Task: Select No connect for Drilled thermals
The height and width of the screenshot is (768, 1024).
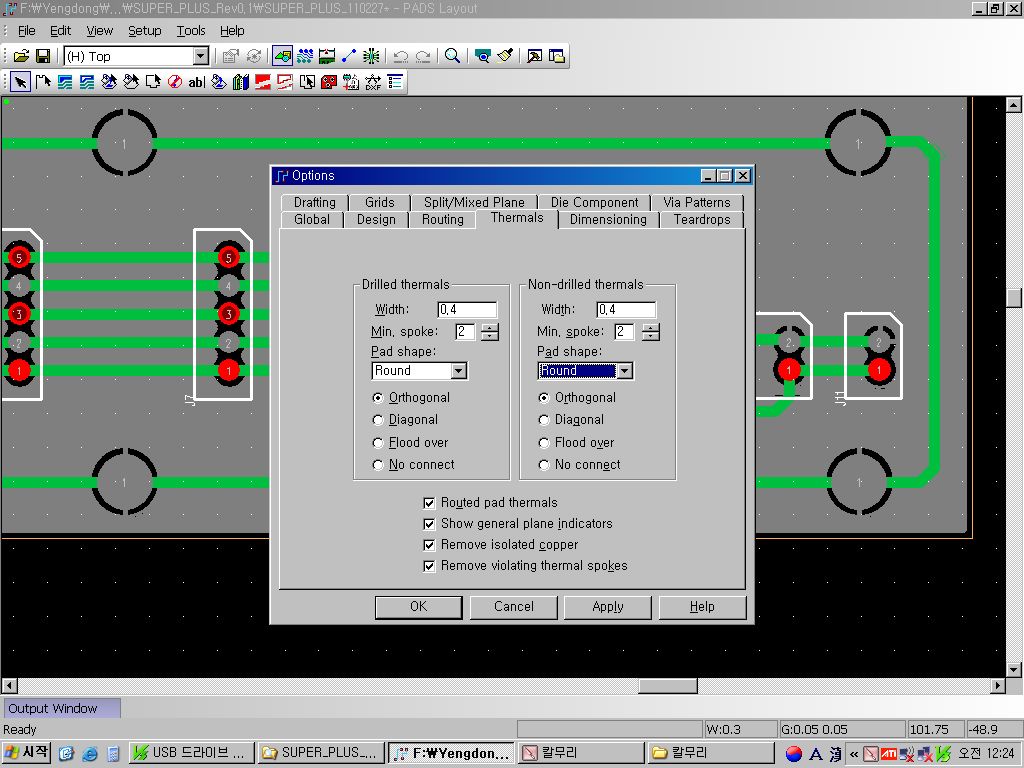Action: pyautogui.click(x=377, y=465)
